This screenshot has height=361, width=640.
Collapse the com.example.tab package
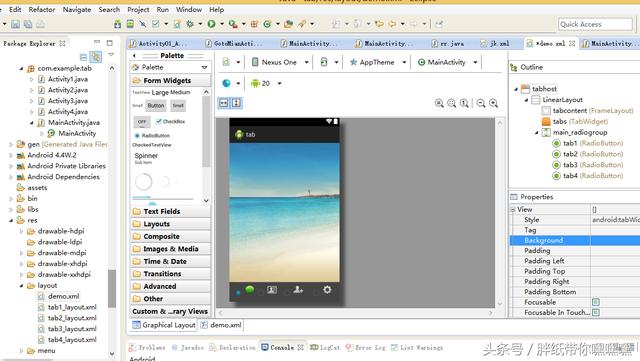pos(21,69)
